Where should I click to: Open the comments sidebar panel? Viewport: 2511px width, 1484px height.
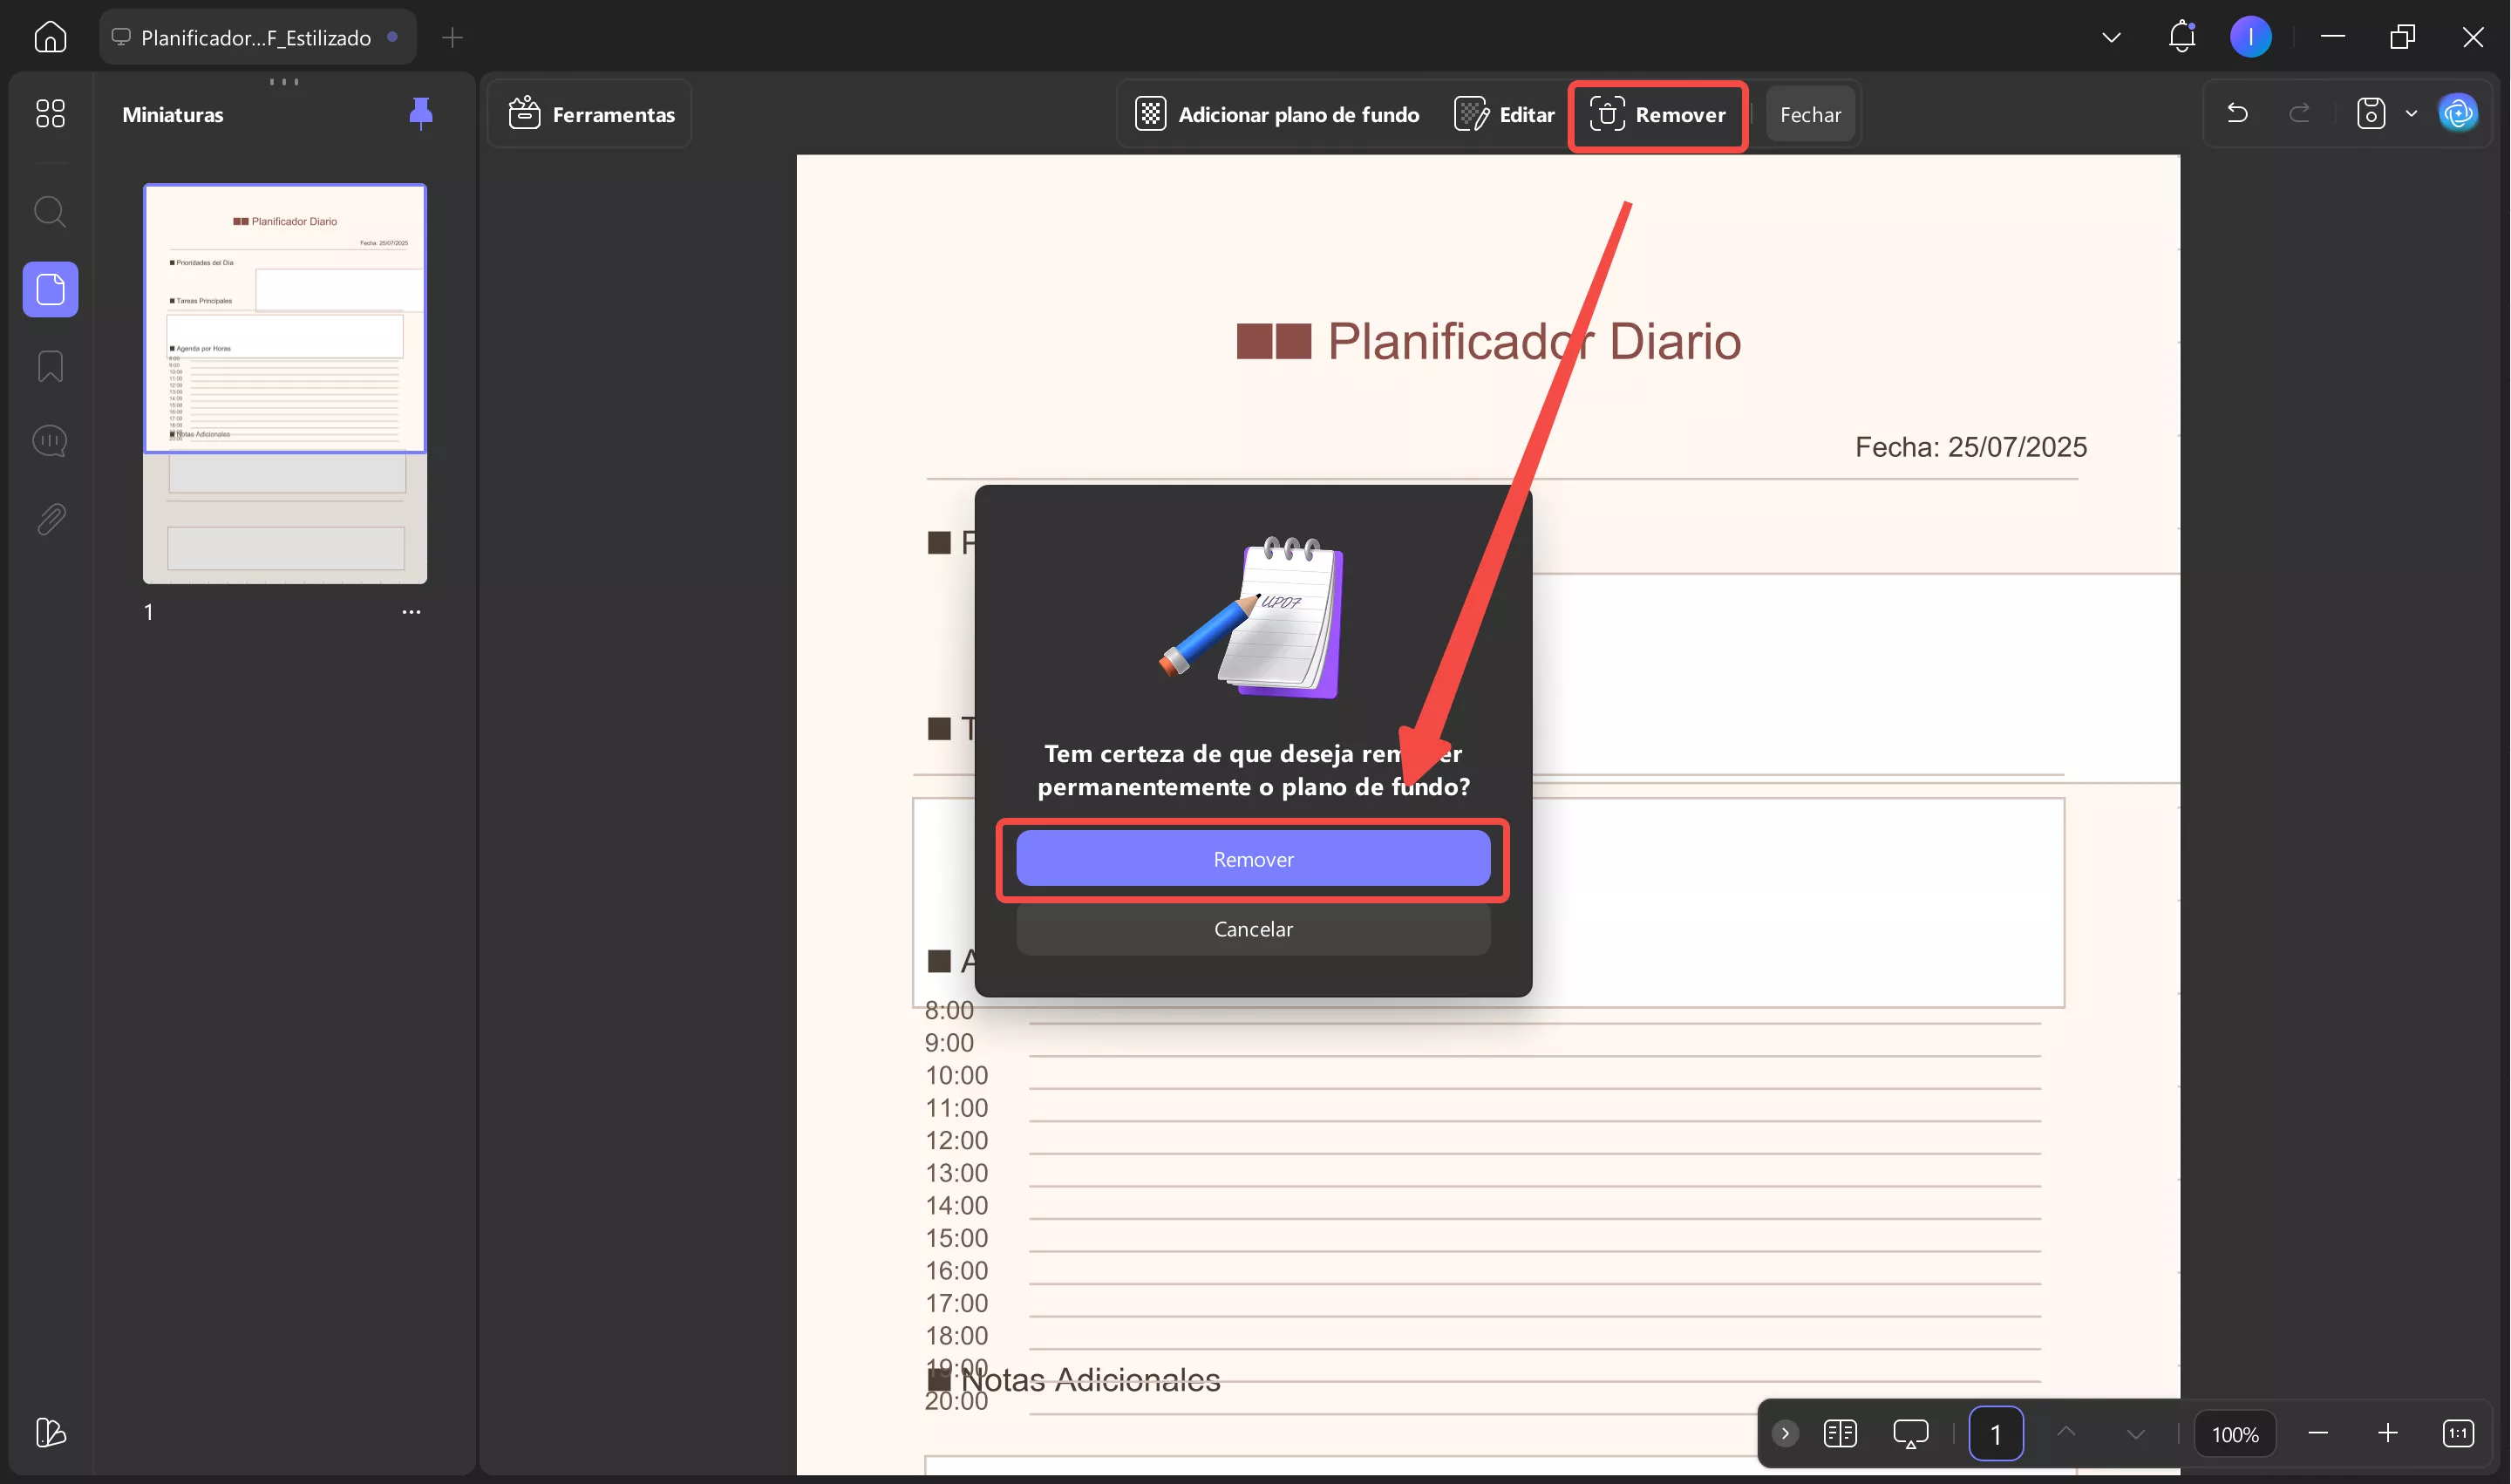50,441
